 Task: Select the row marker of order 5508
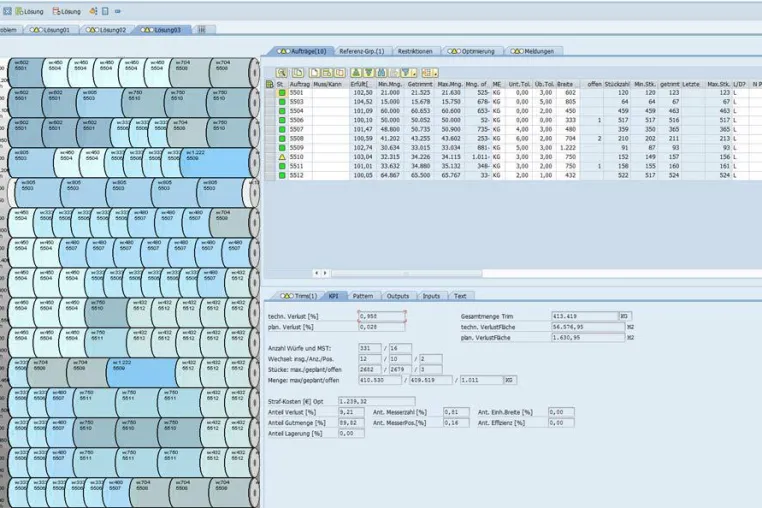click(x=270, y=139)
